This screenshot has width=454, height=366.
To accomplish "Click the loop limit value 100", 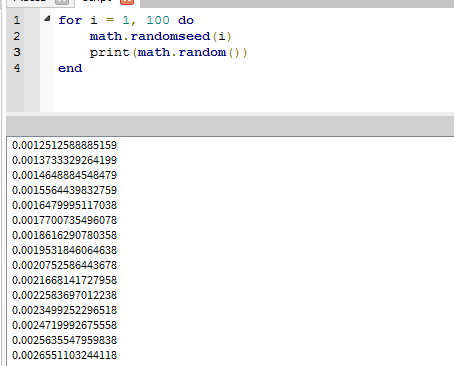I will tap(158, 20).
